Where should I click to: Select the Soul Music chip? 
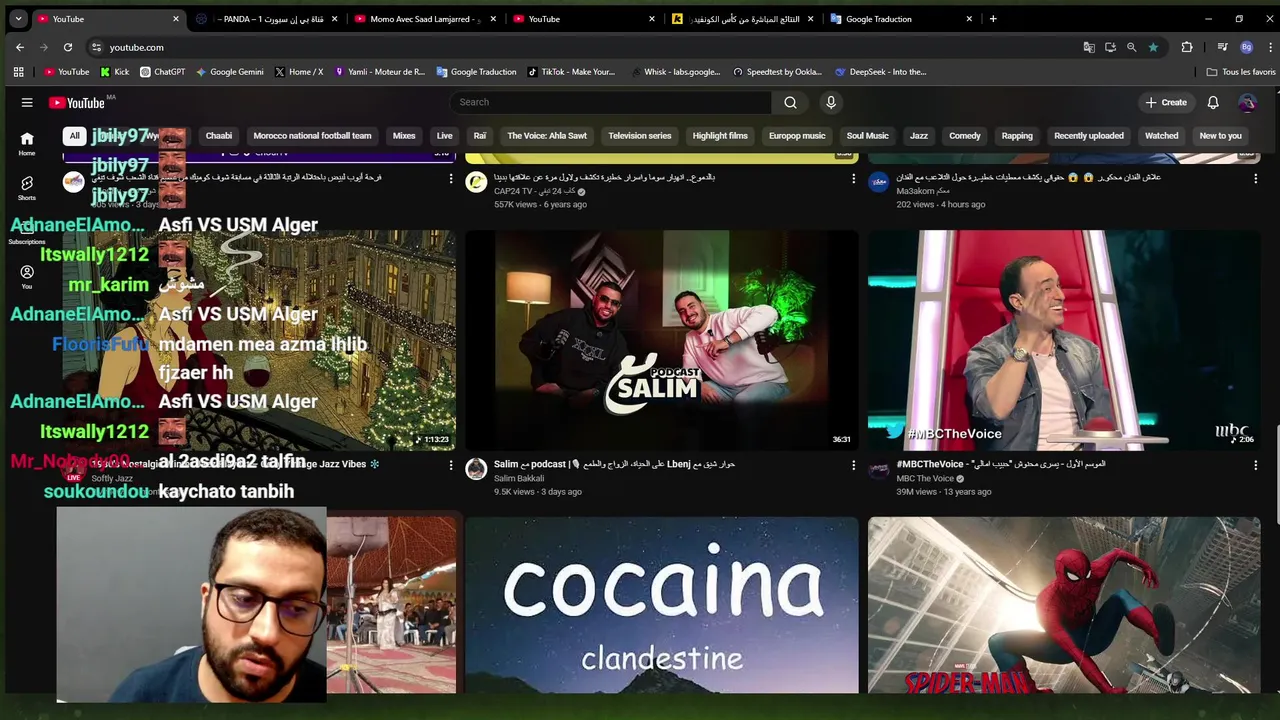tap(867, 136)
